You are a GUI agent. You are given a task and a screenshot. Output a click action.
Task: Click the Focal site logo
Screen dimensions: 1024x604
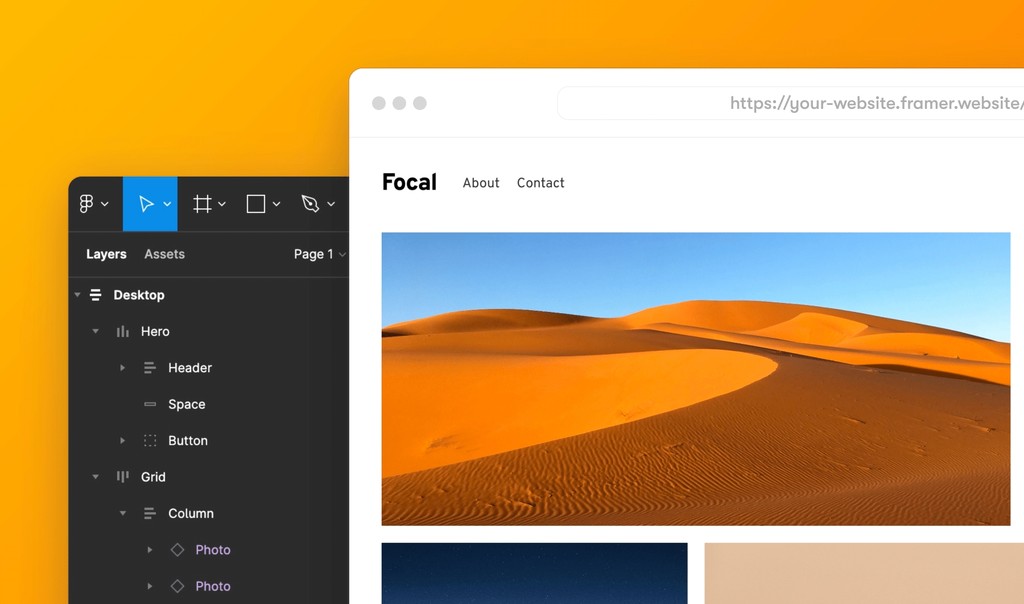click(x=409, y=182)
